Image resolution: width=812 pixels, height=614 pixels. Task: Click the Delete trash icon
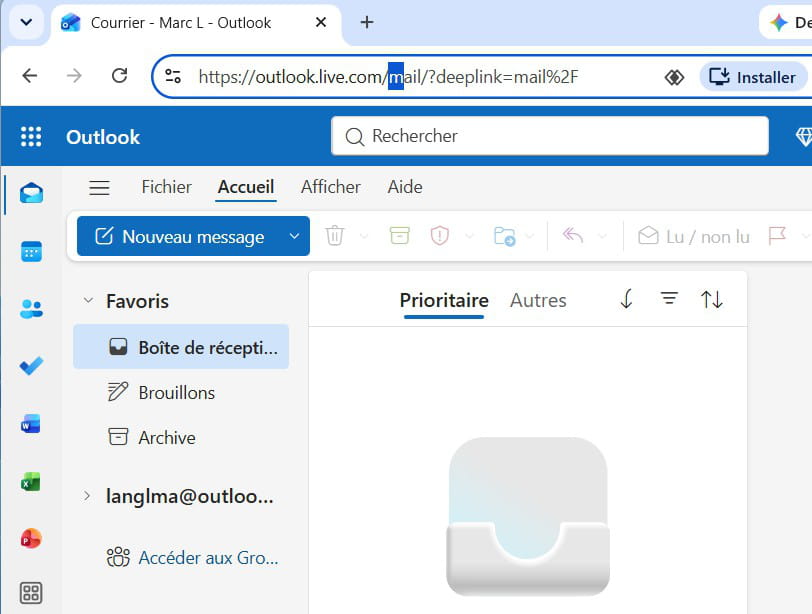pos(335,236)
